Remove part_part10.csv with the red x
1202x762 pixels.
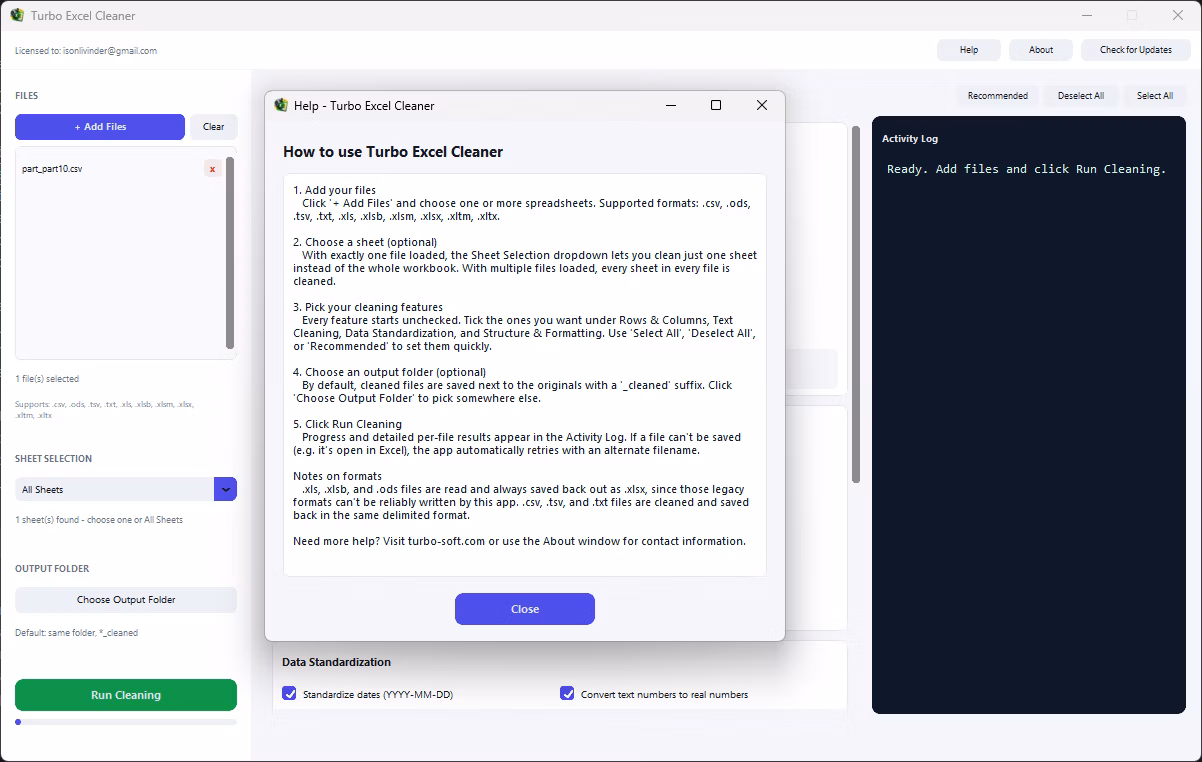tap(212, 169)
